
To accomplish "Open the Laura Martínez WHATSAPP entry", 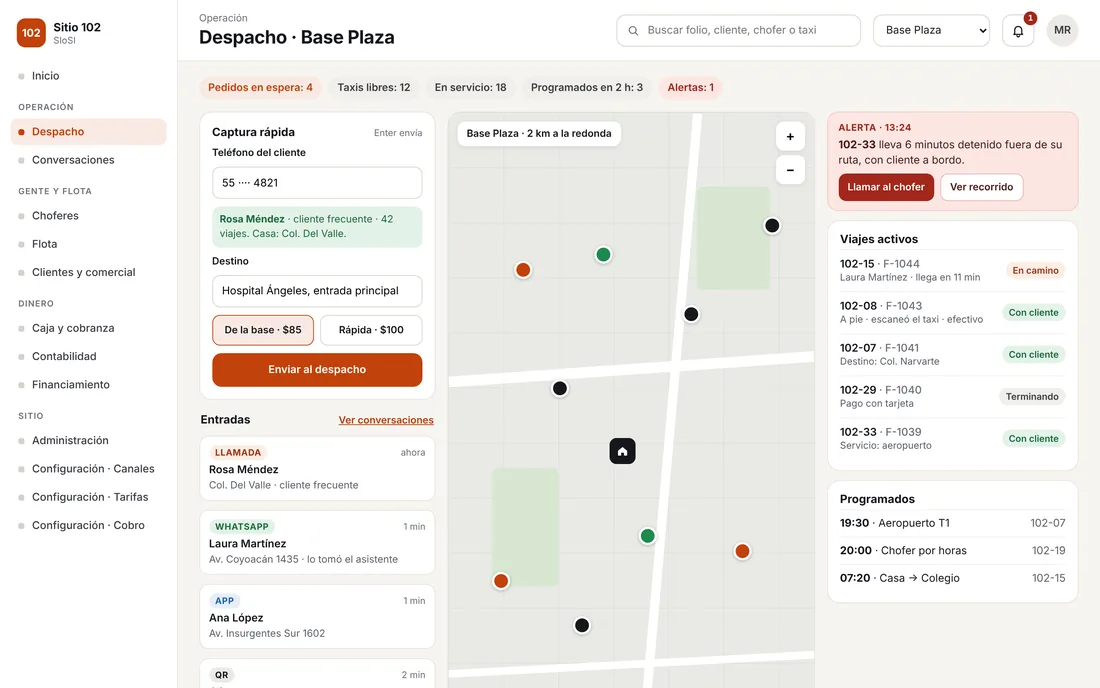I will click(x=317, y=543).
